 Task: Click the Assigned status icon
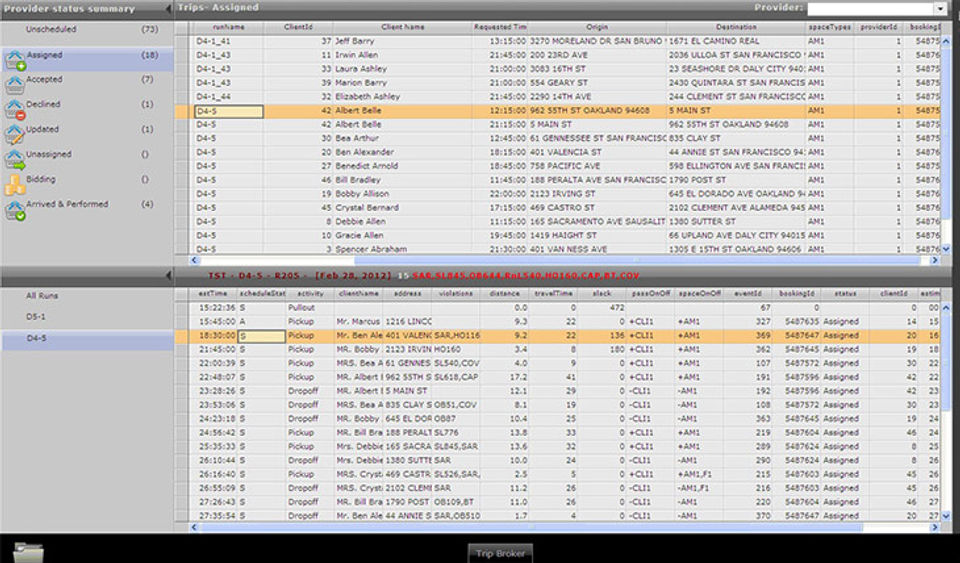click(15, 61)
